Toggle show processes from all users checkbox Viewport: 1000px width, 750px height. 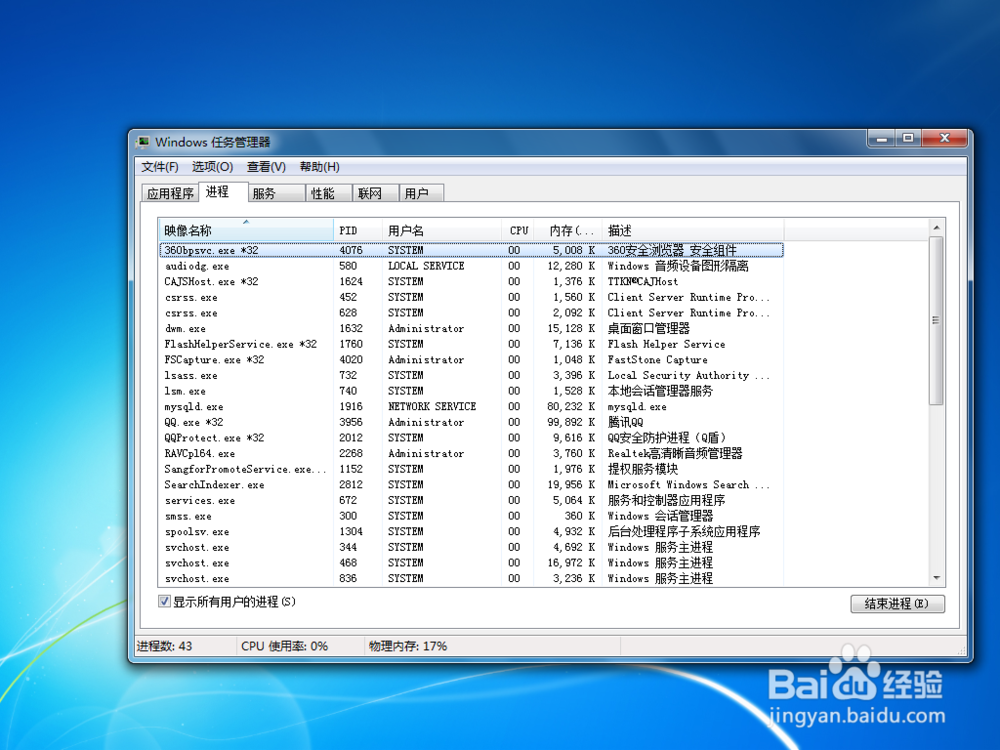tap(164, 601)
